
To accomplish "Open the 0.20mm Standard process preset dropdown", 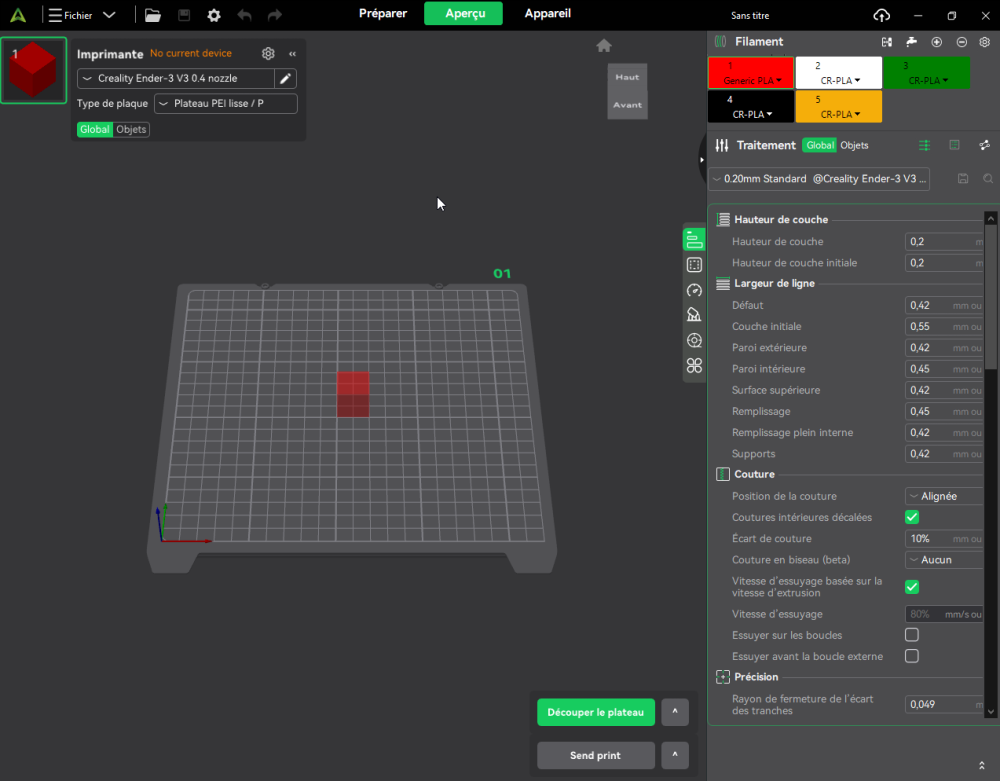I will point(819,179).
